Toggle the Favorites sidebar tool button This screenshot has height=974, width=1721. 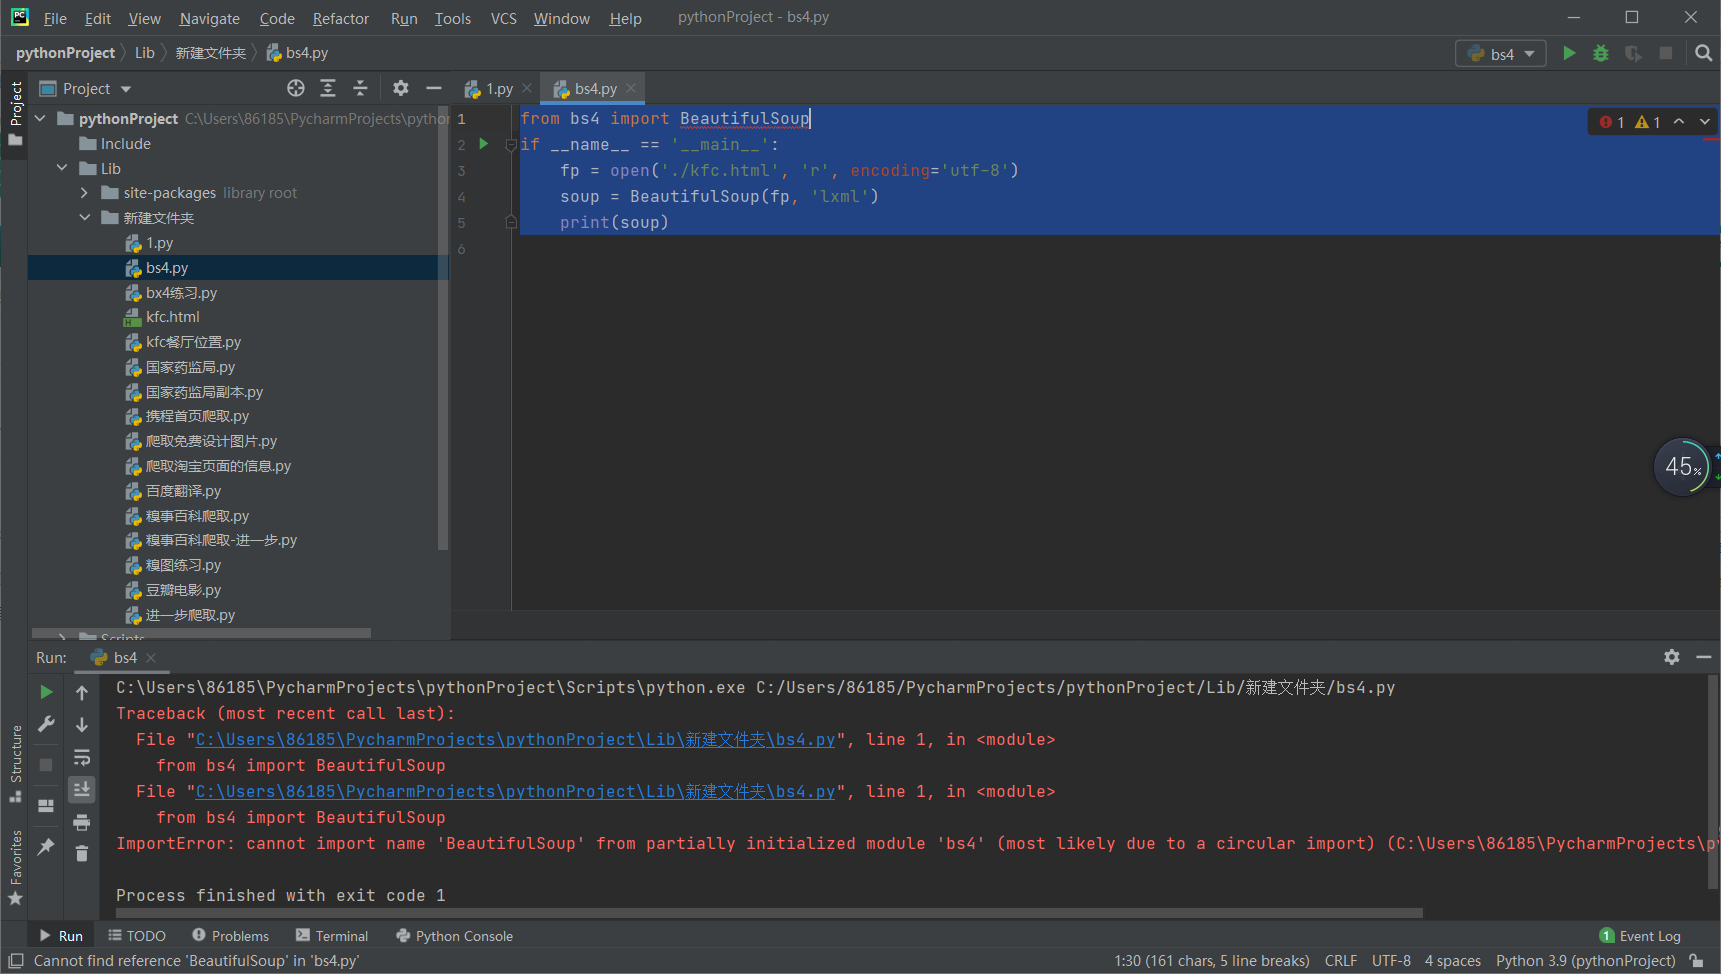pyautogui.click(x=15, y=868)
